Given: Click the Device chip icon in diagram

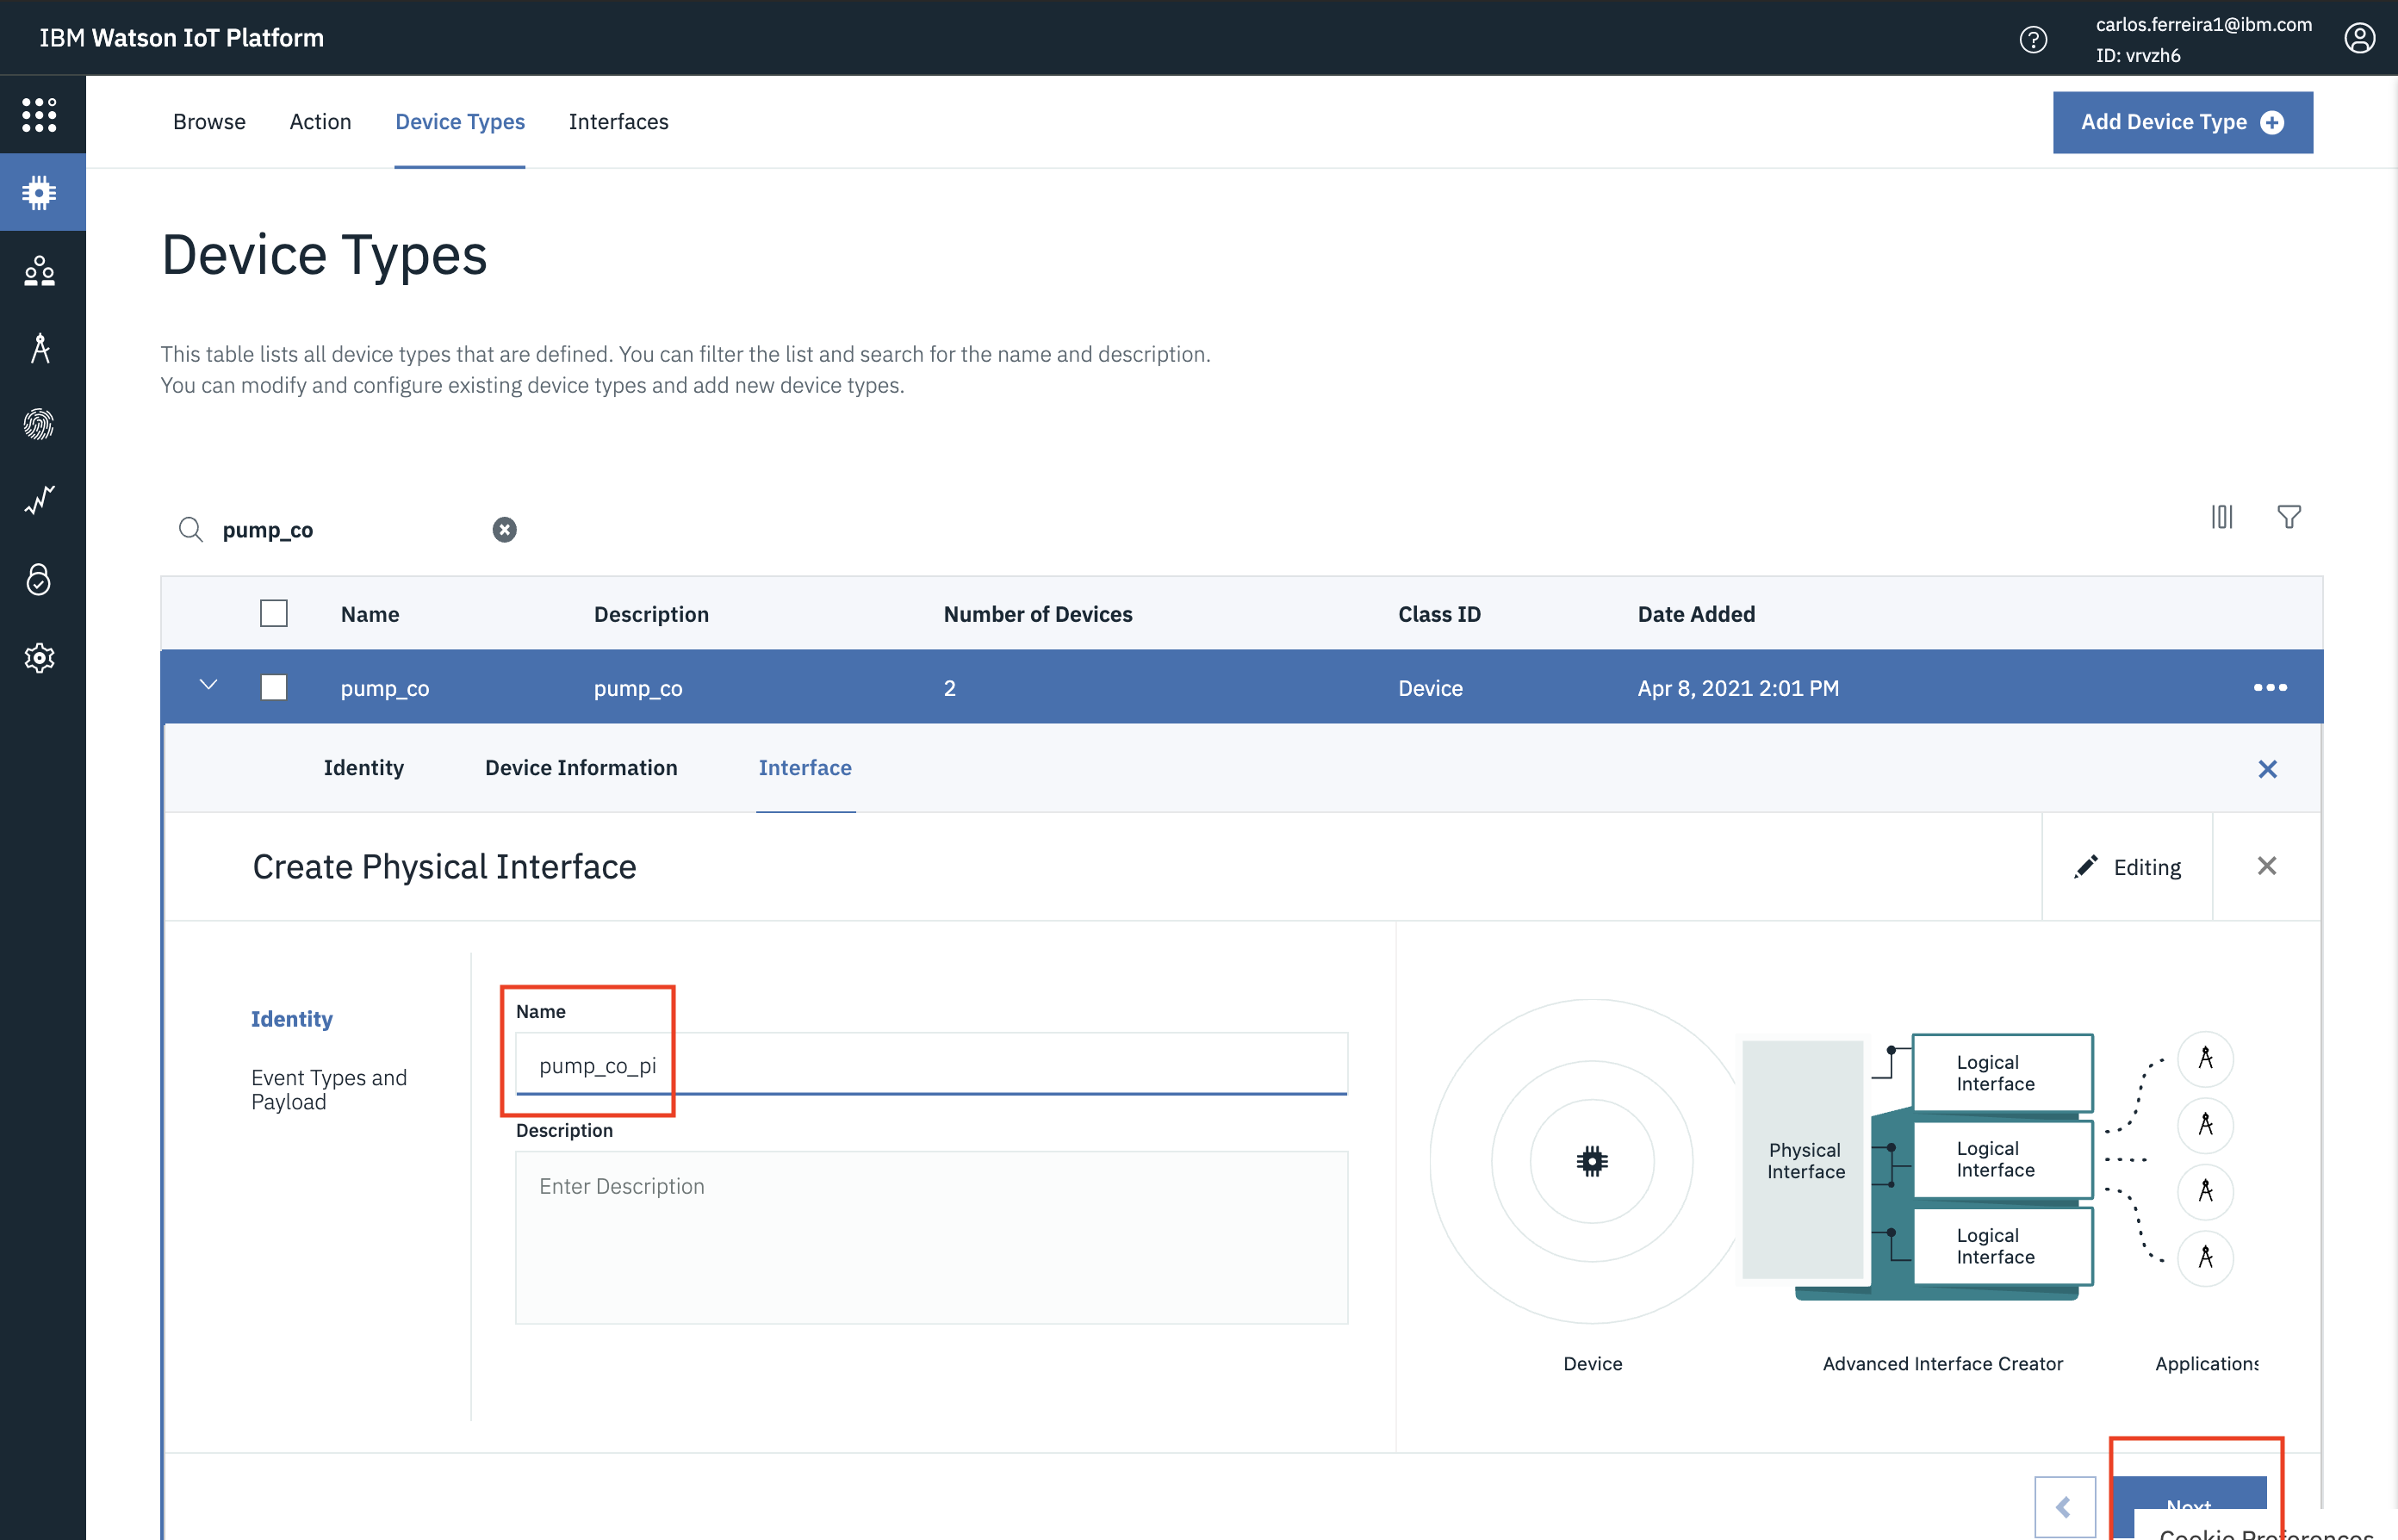Looking at the screenshot, I should (x=1592, y=1161).
